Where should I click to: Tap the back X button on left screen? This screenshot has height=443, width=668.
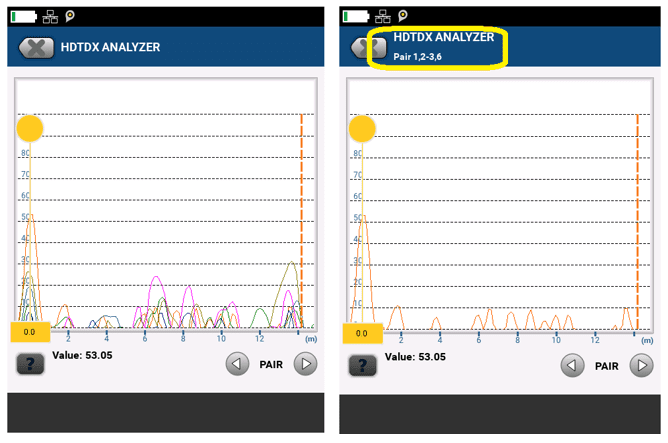(x=37, y=47)
